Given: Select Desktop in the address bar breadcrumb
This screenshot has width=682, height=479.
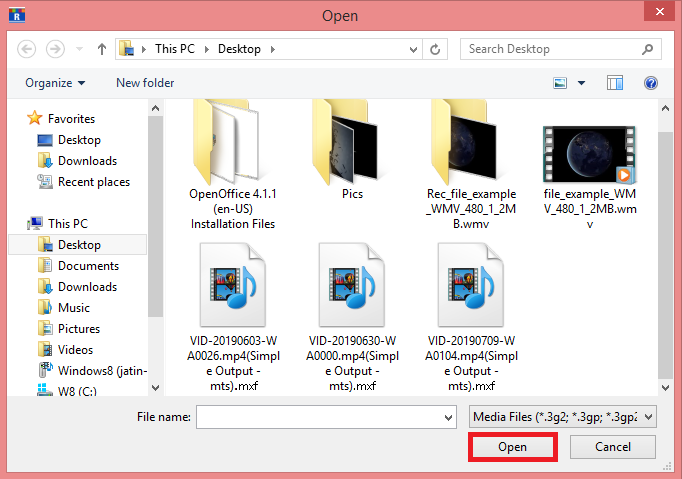Looking at the screenshot, I should (239, 49).
